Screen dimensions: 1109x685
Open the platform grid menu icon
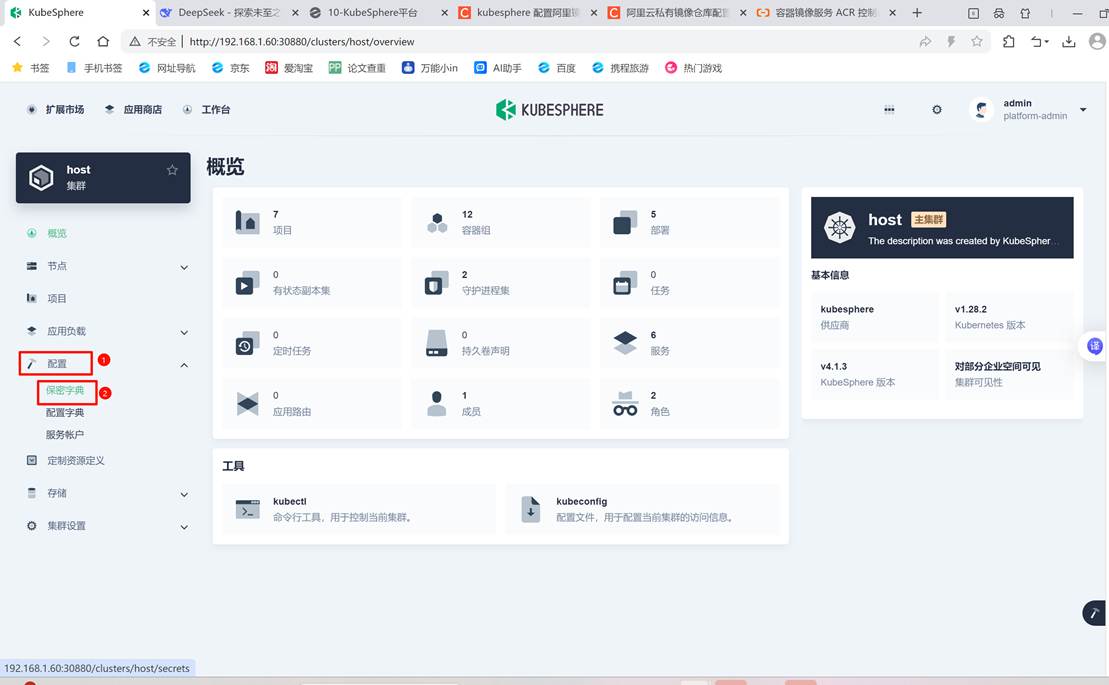(889, 110)
